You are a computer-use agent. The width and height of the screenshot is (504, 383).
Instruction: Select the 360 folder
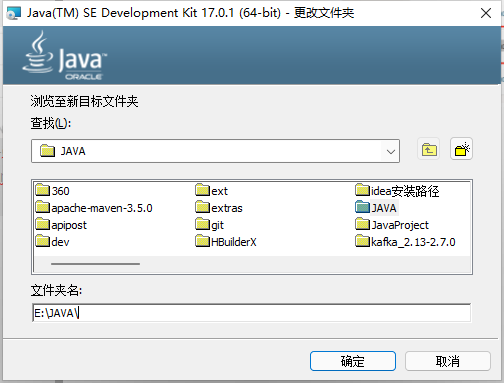pyautogui.click(x=53, y=191)
